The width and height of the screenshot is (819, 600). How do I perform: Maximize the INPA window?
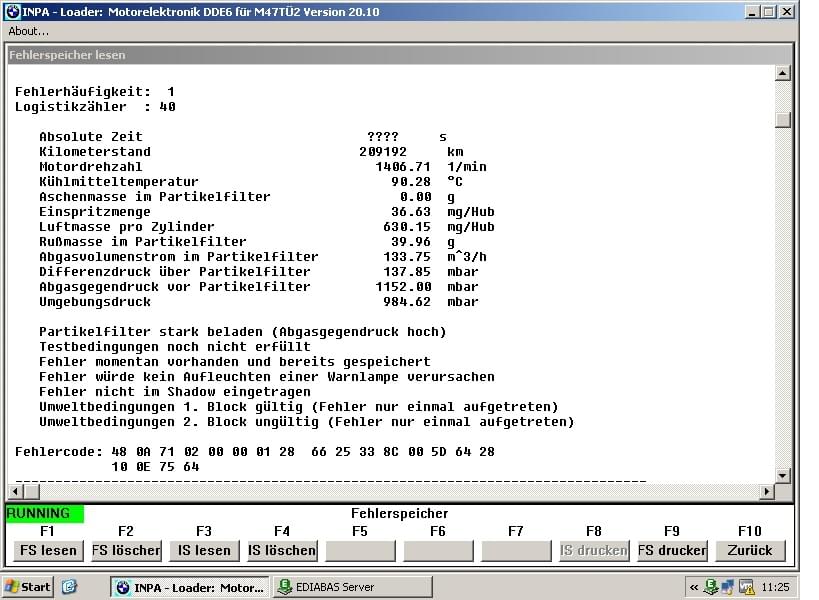pos(769,11)
